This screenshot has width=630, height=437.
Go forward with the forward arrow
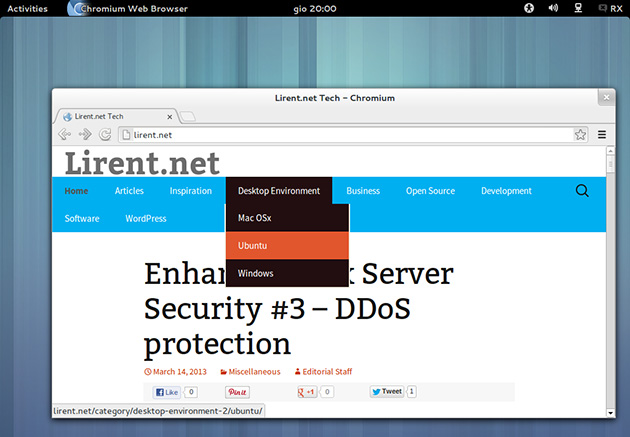[x=85, y=134]
